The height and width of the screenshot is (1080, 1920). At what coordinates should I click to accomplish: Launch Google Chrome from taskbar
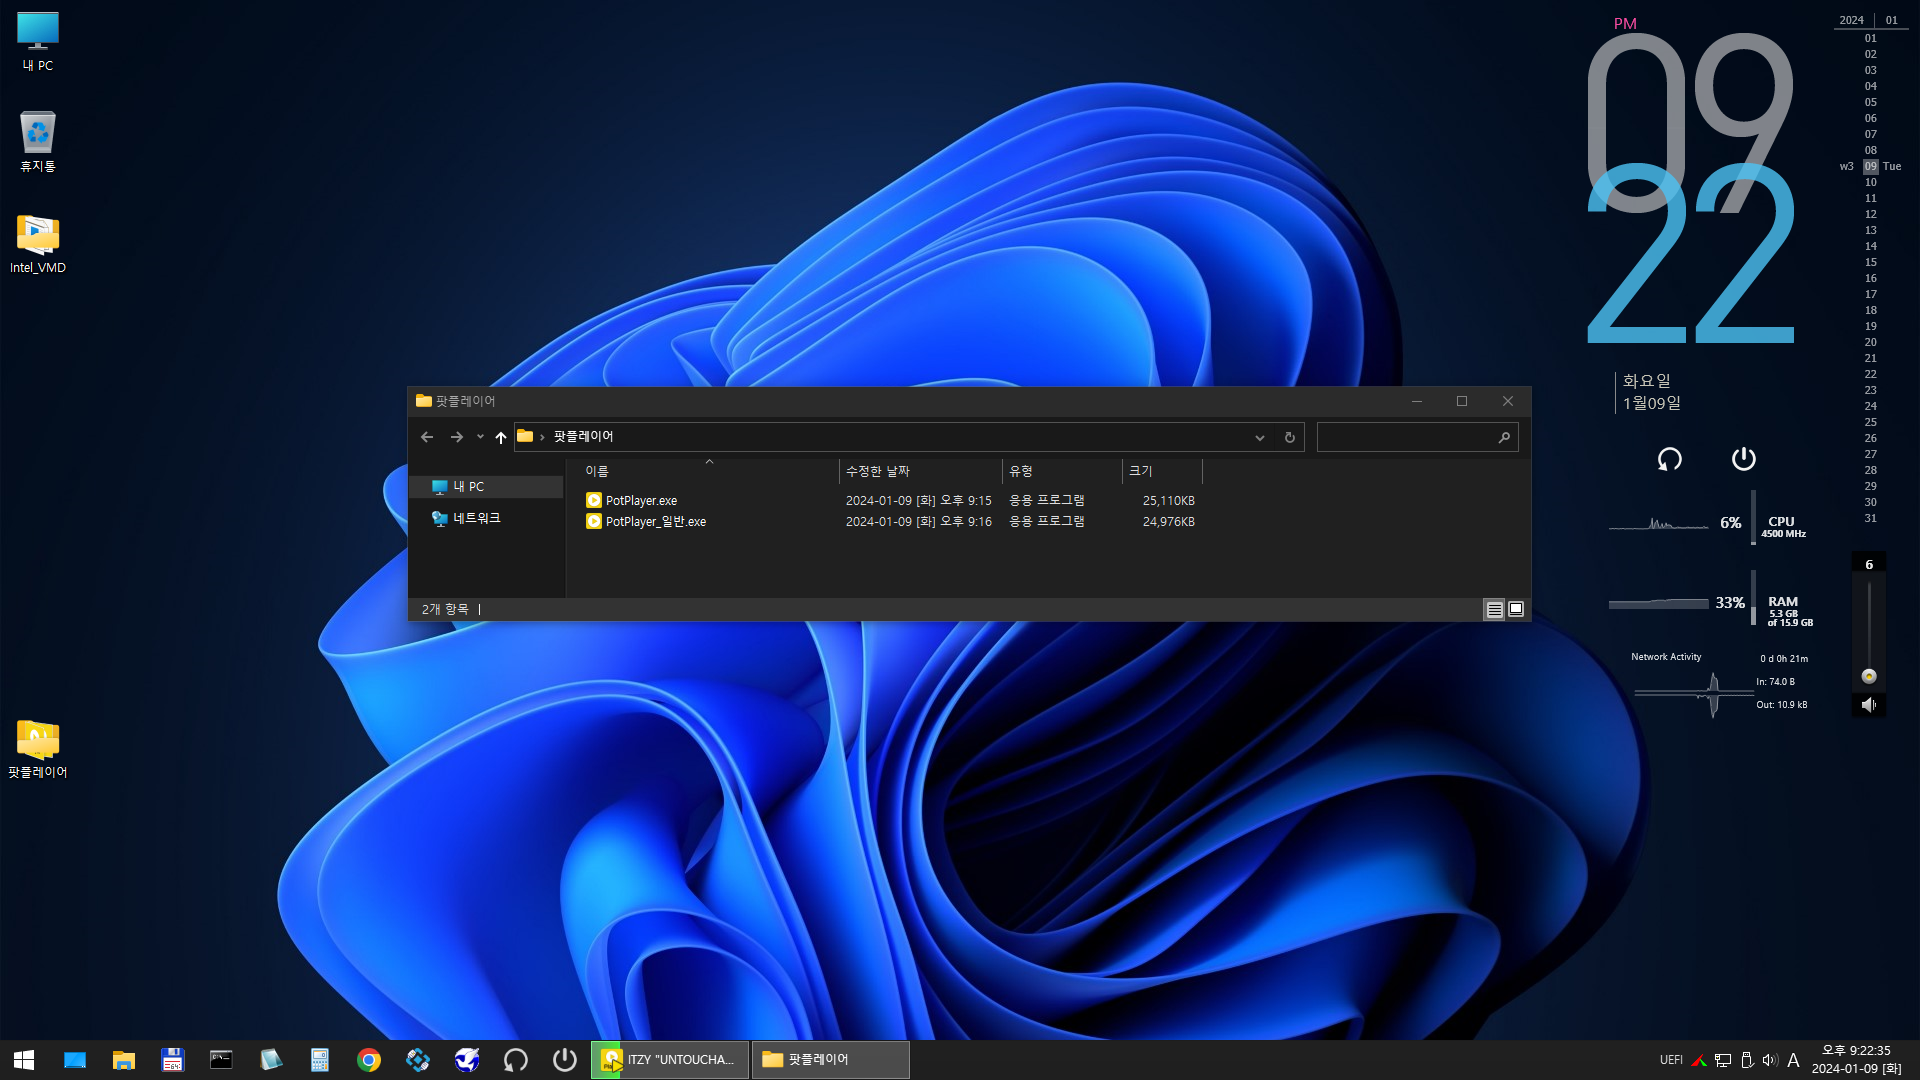(369, 1060)
